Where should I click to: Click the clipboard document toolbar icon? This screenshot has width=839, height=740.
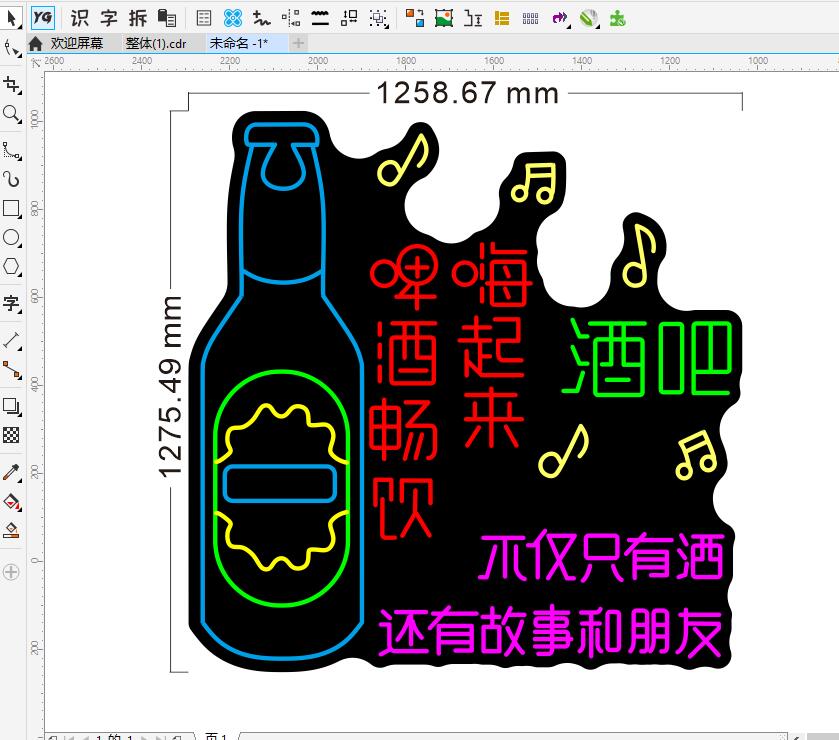coord(167,18)
